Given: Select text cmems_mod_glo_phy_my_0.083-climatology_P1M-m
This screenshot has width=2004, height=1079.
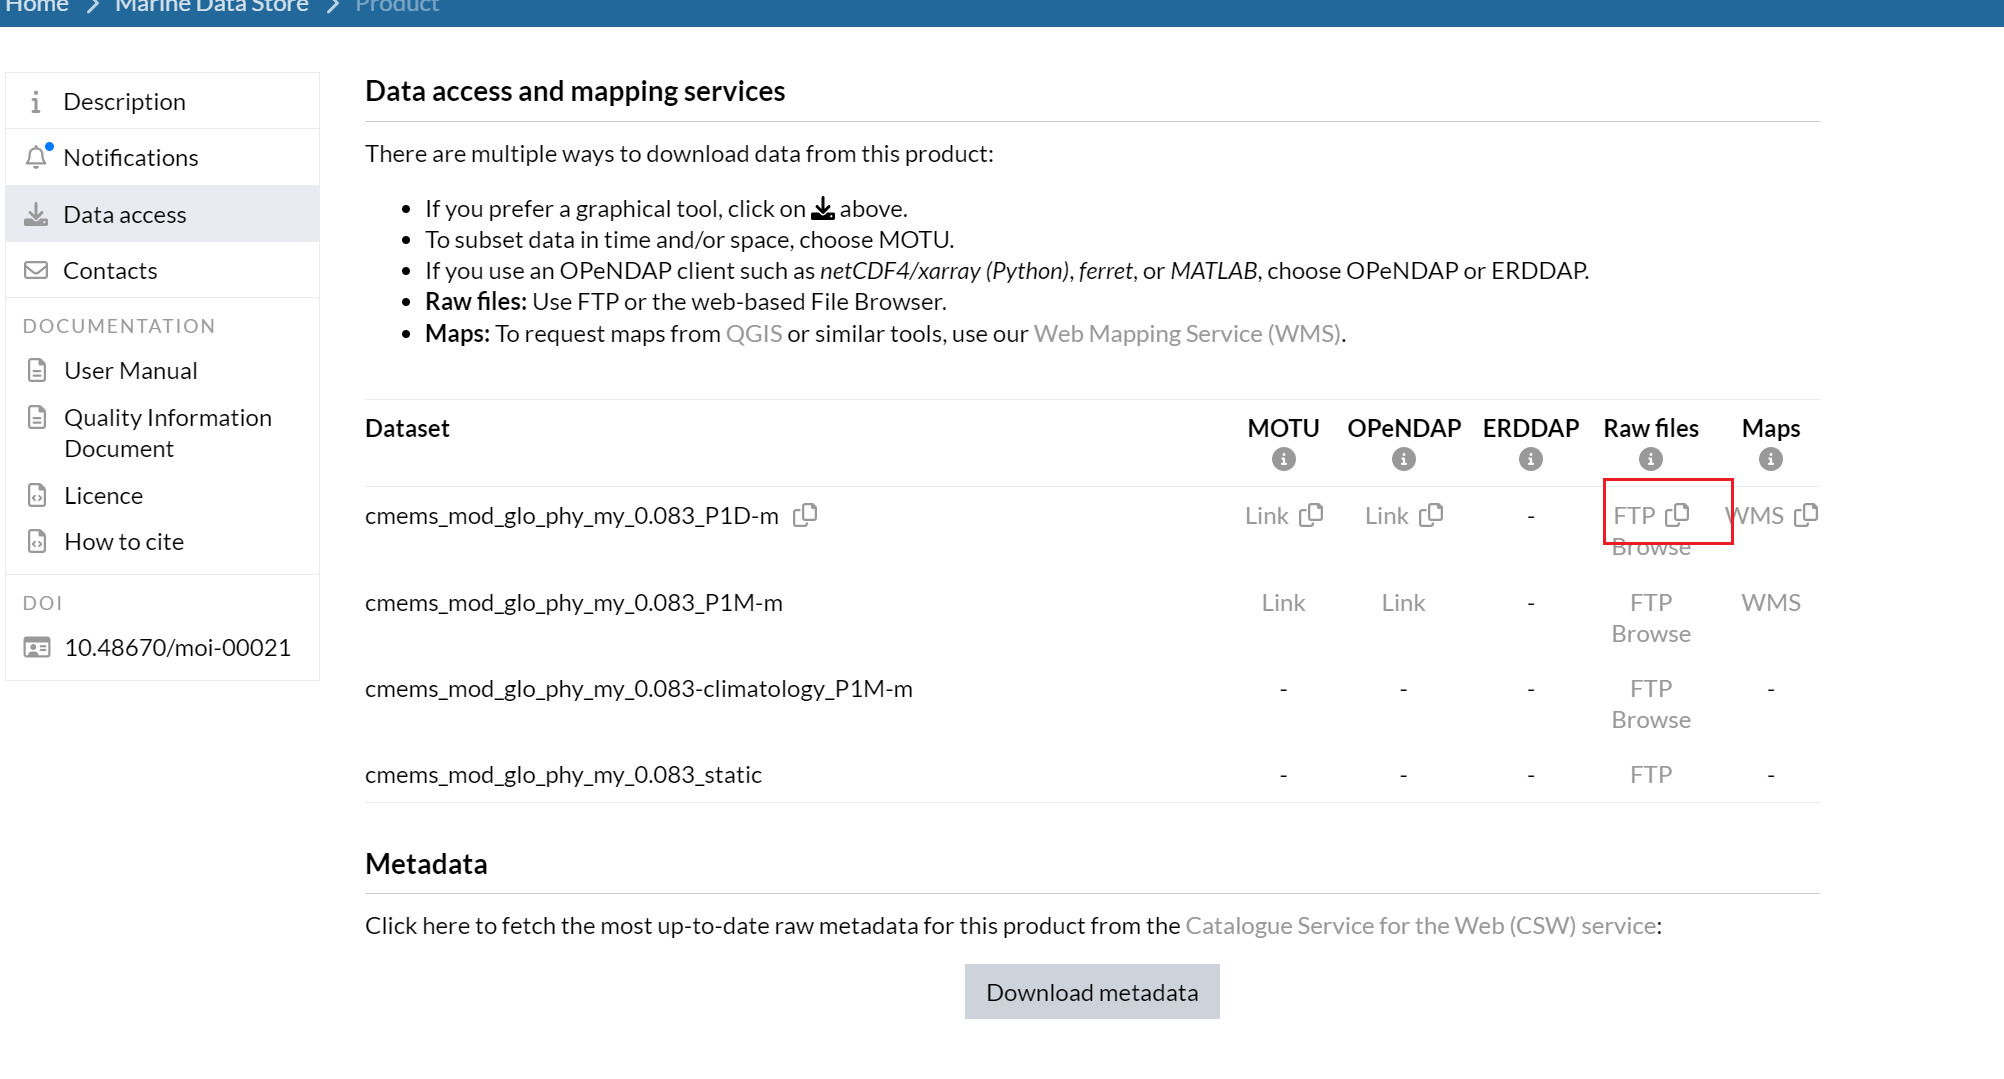Looking at the screenshot, I should 639,689.
